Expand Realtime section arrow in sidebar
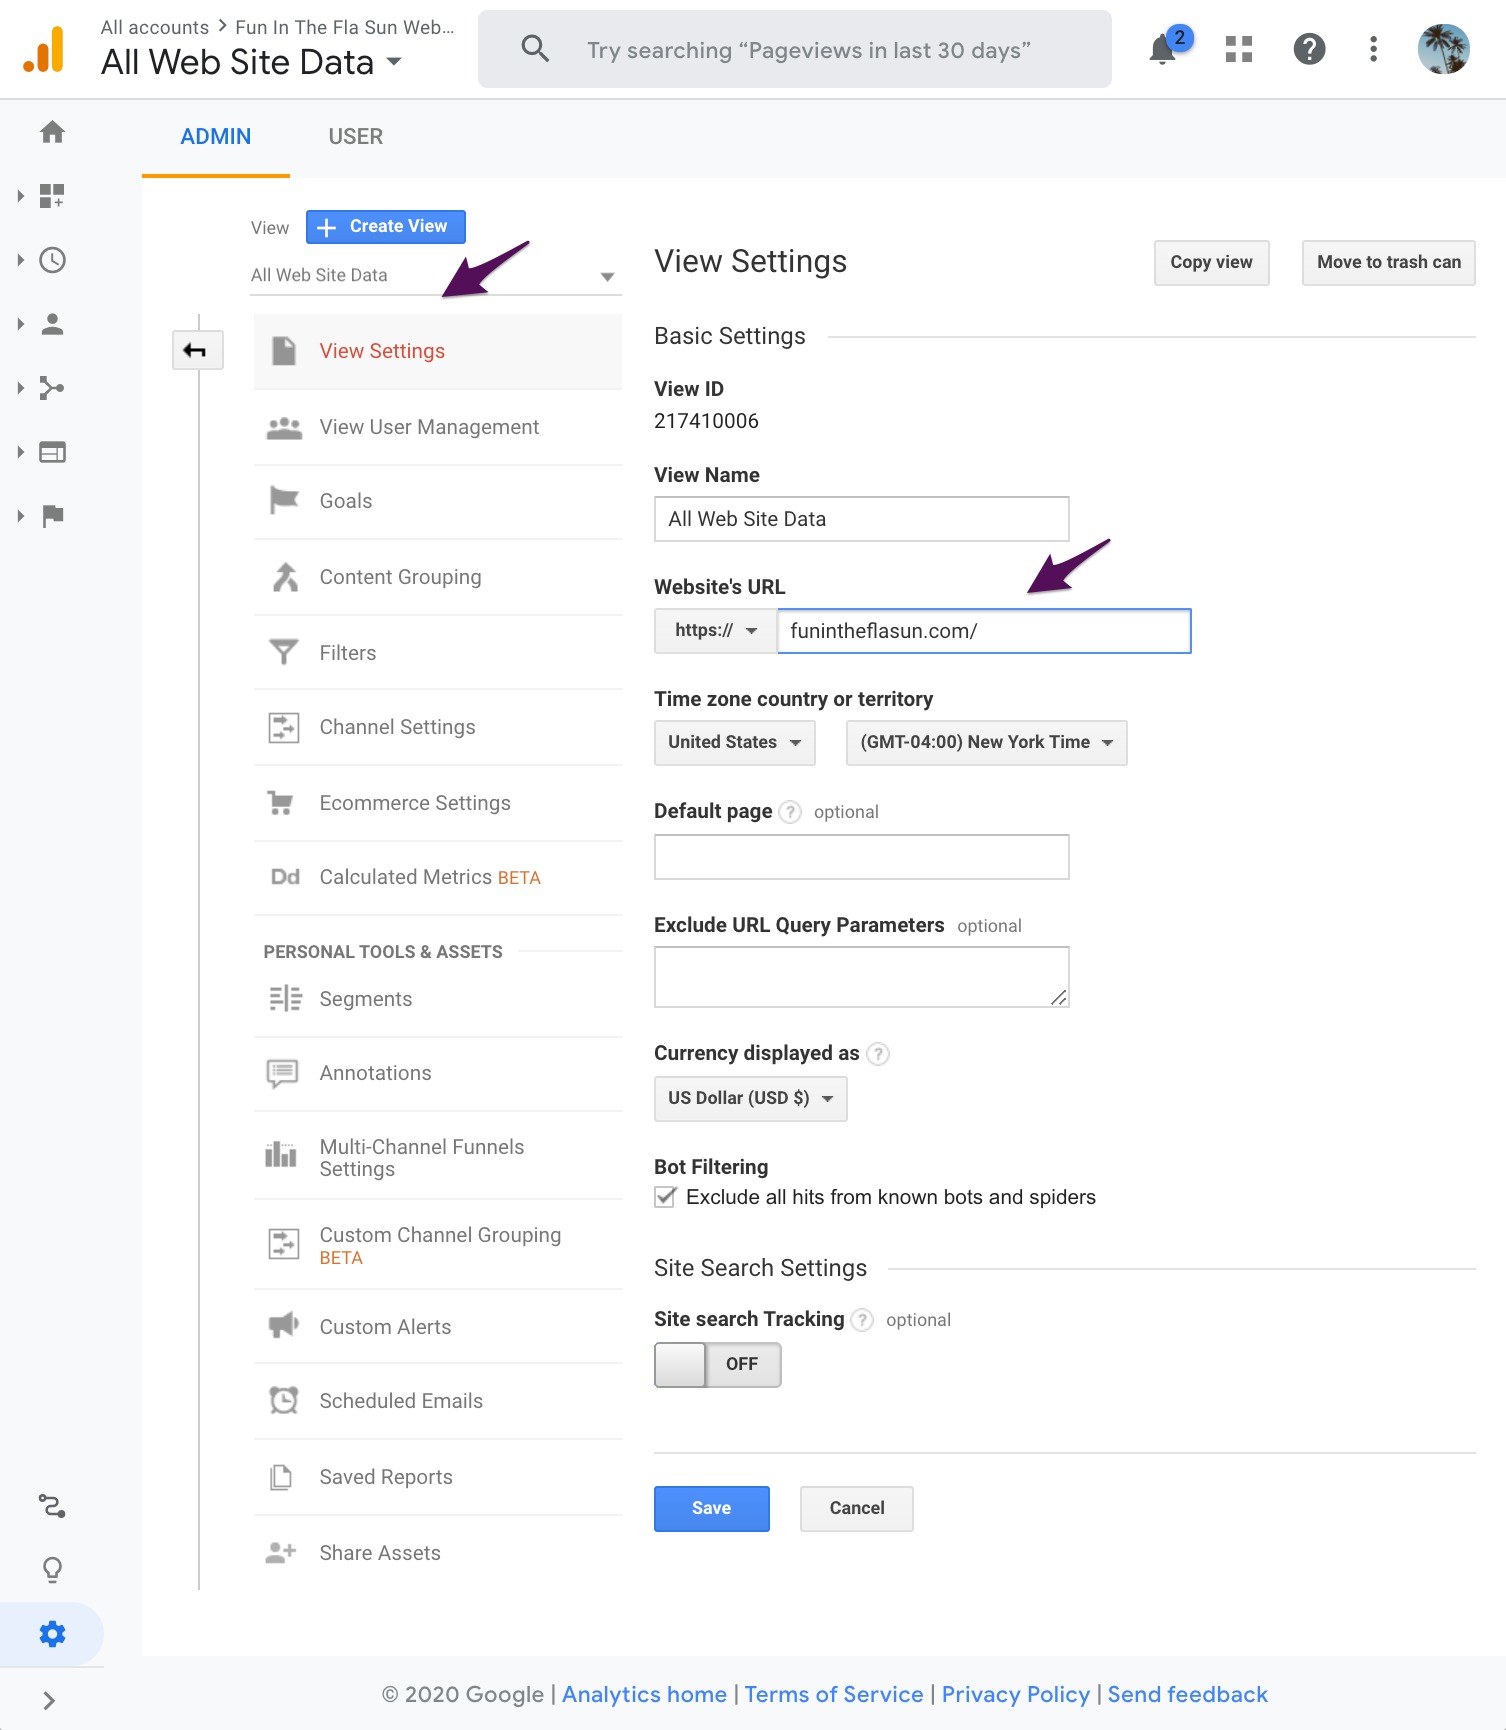1506x1730 pixels. pyautogui.click(x=20, y=260)
